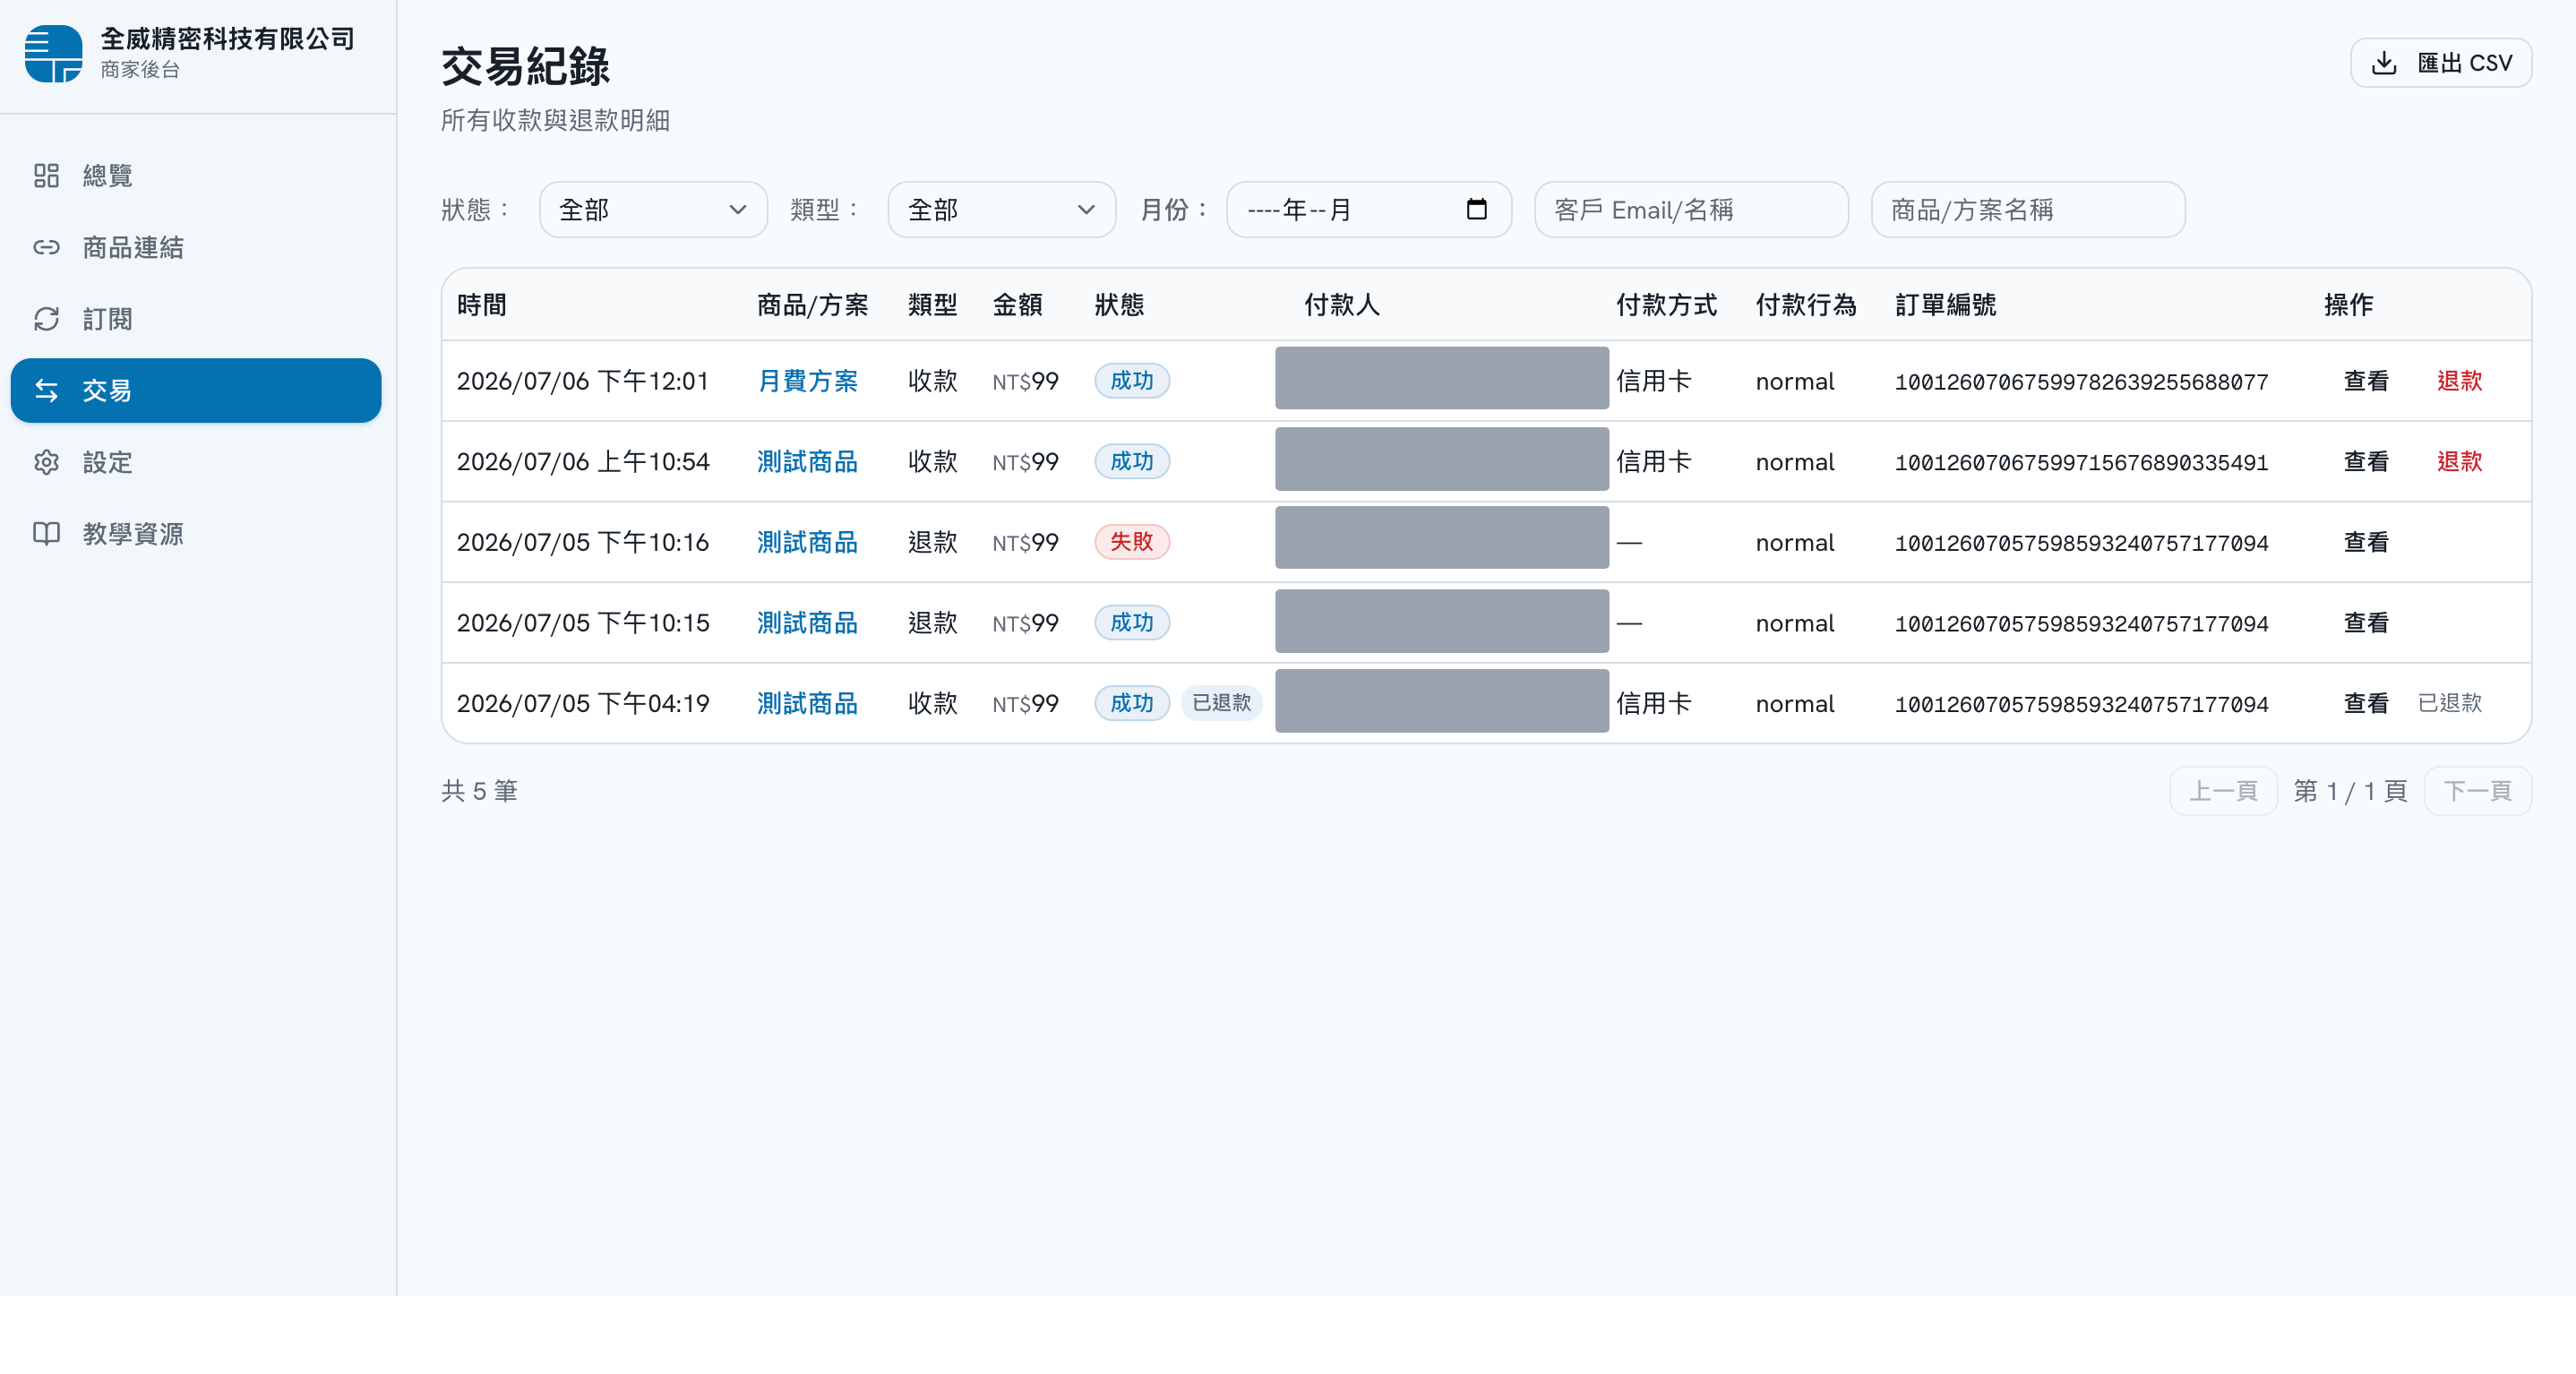
Task: Click the company logo icon
Action: (53, 53)
